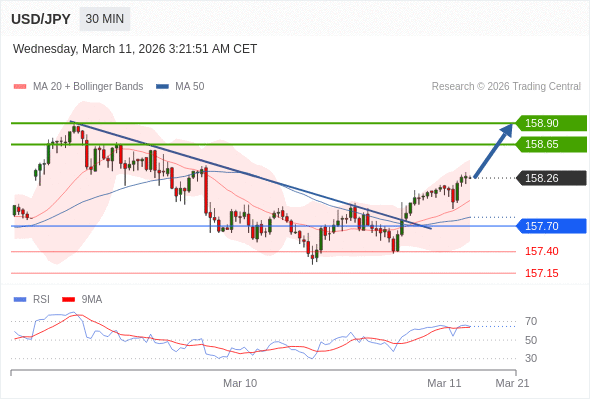
Task: Click the MA 20 + Bollinger Bands label
Action: 88,87
